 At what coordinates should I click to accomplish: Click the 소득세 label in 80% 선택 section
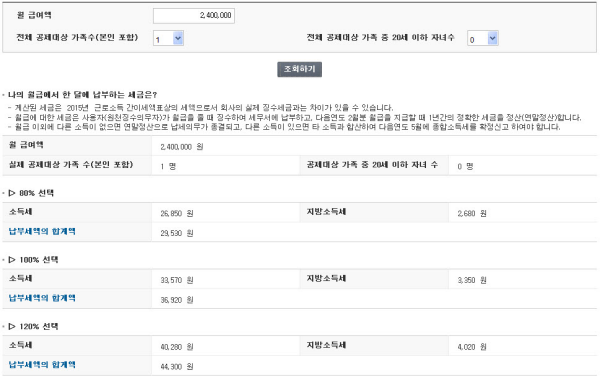(x=21, y=212)
